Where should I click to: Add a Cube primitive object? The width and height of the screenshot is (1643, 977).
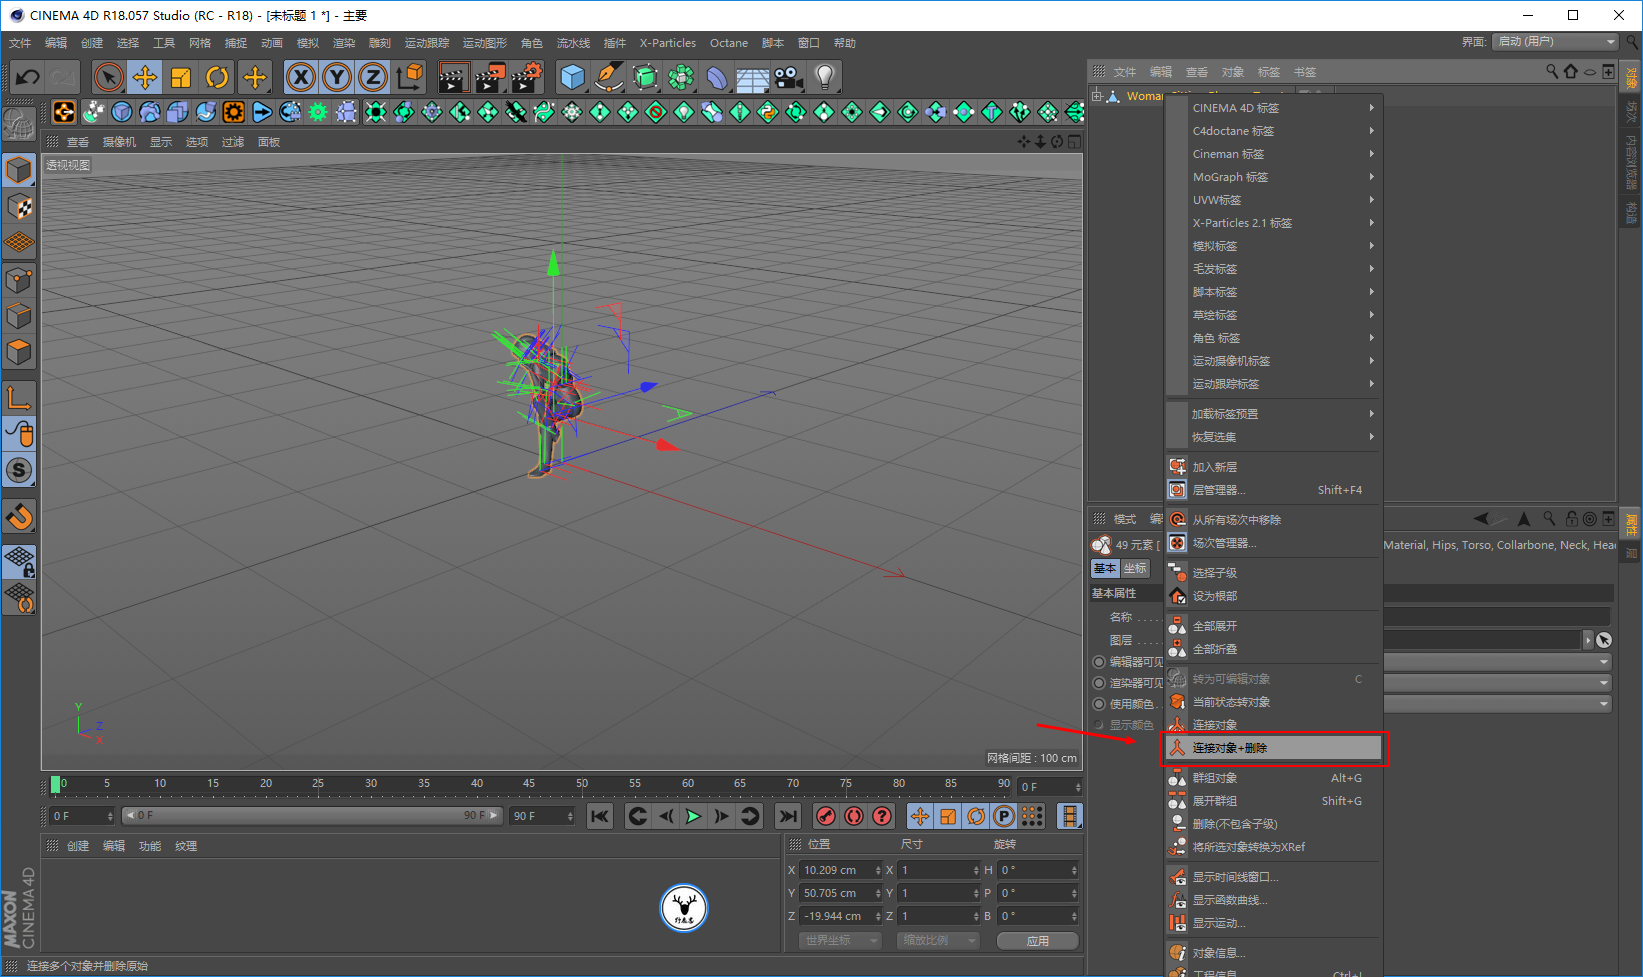[x=572, y=77]
